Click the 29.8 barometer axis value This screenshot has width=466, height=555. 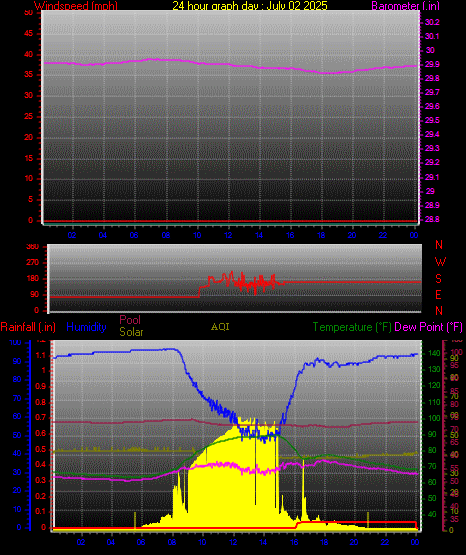pyautogui.click(x=432, y=78)
